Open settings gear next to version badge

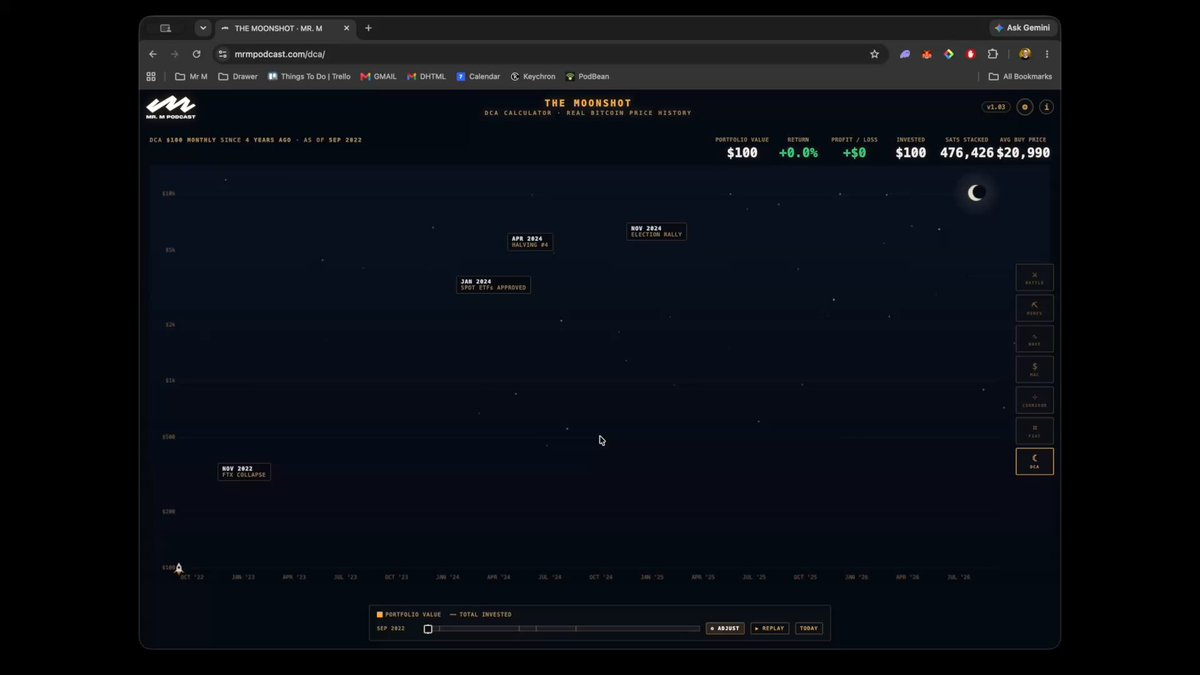click(x=1025, y=106)
